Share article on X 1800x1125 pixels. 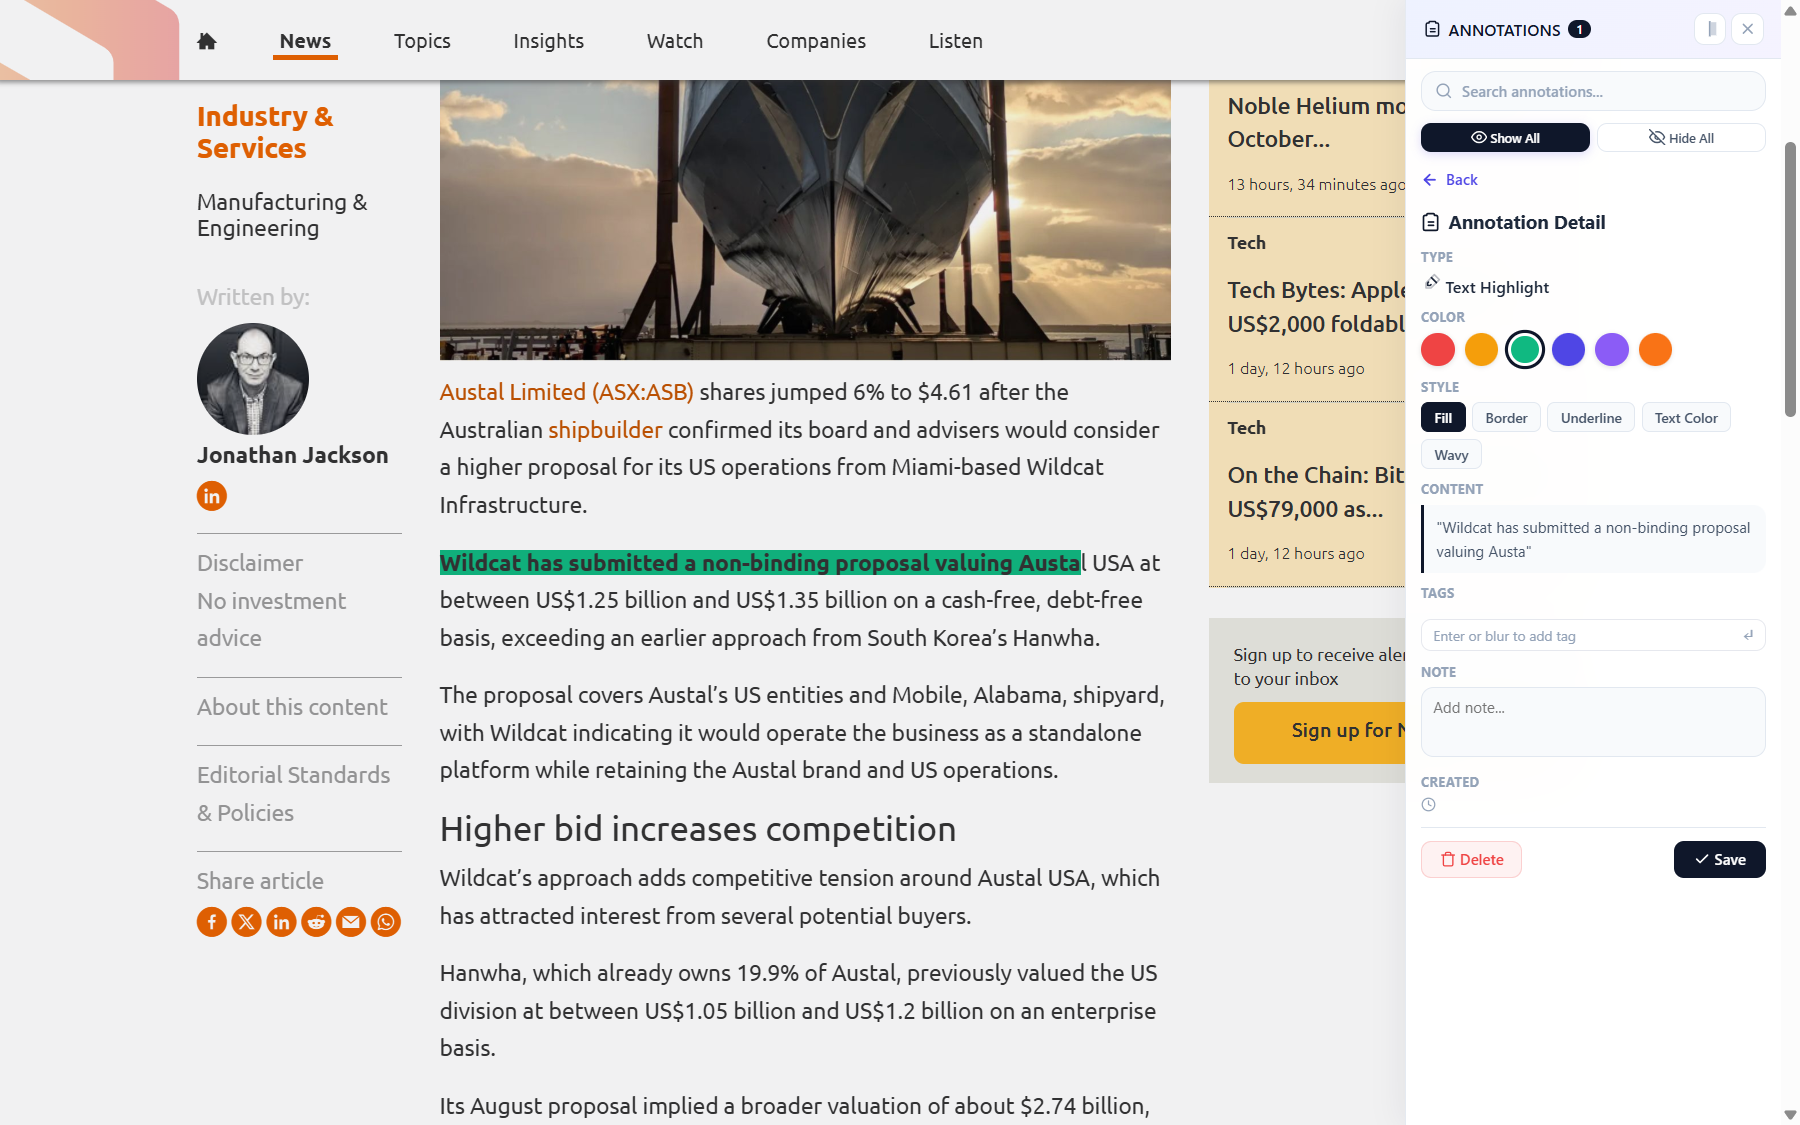(x=247, y=922)
